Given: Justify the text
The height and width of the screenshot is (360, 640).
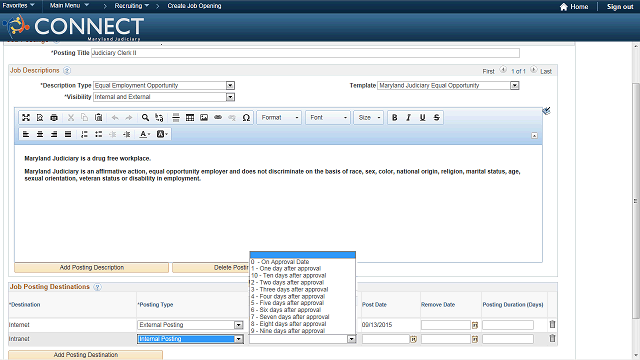Looking at the screenshot, I should pyautogui.click(x=68, y=134).
